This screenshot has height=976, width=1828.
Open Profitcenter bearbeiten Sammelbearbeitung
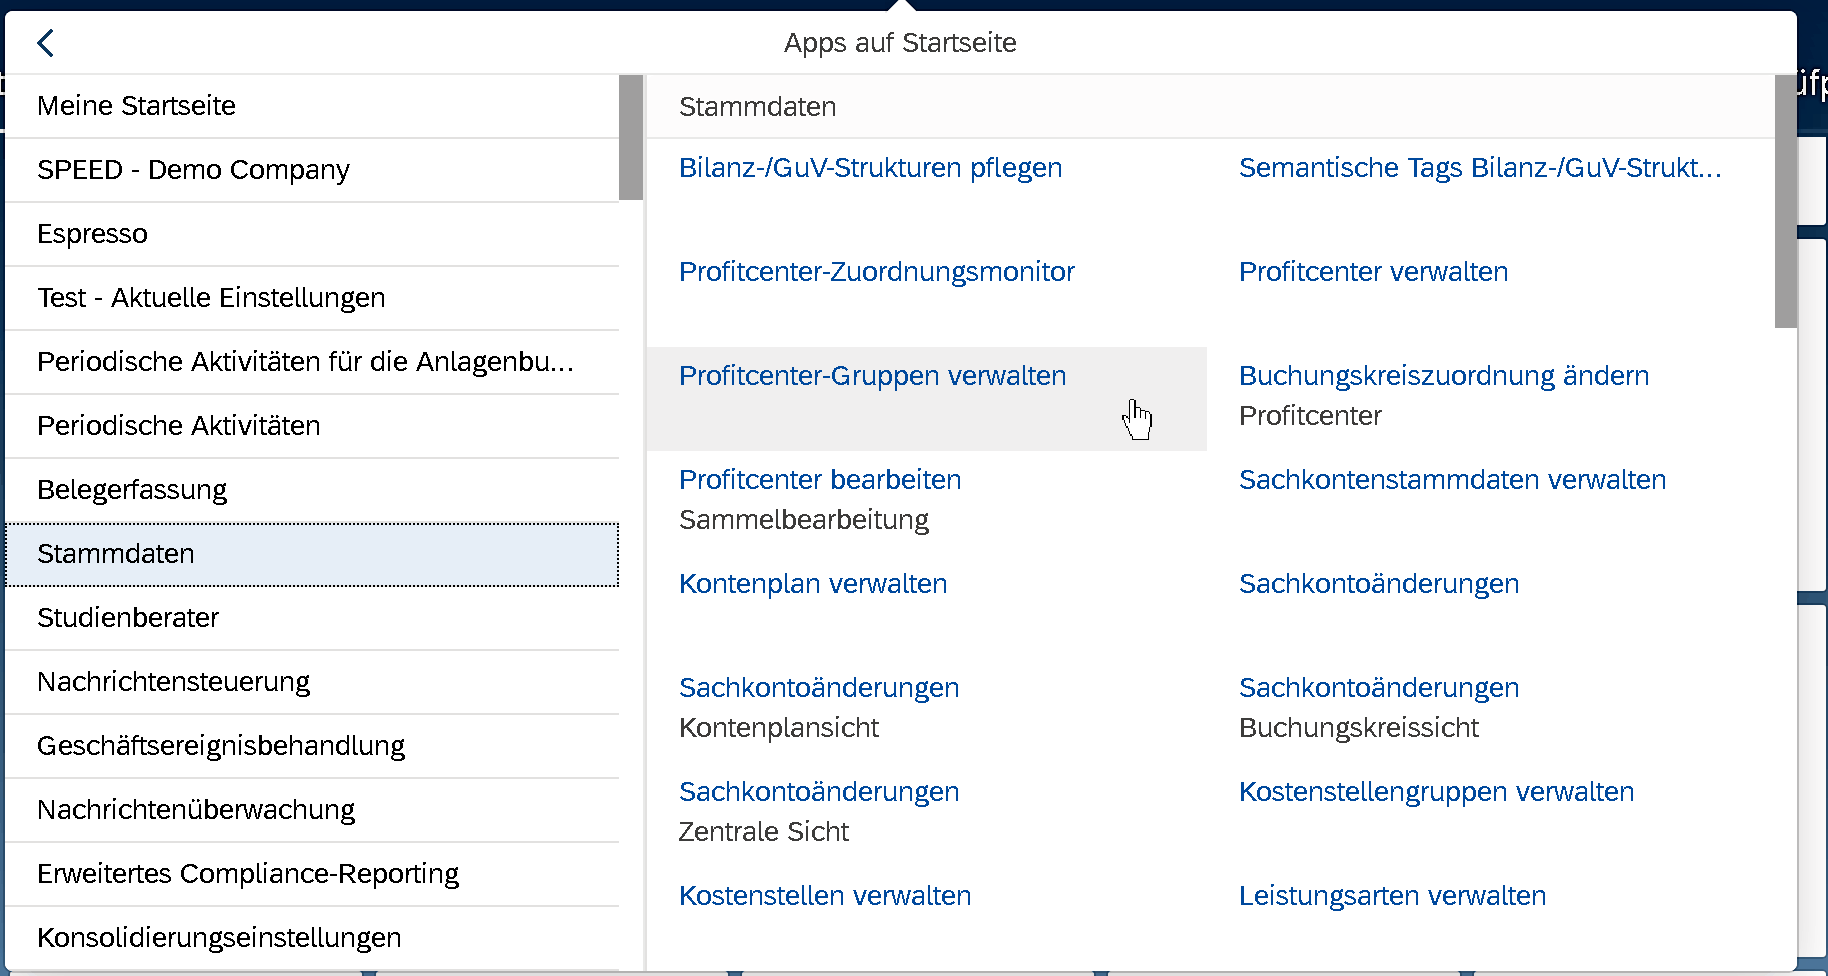[x=820, y=480]
